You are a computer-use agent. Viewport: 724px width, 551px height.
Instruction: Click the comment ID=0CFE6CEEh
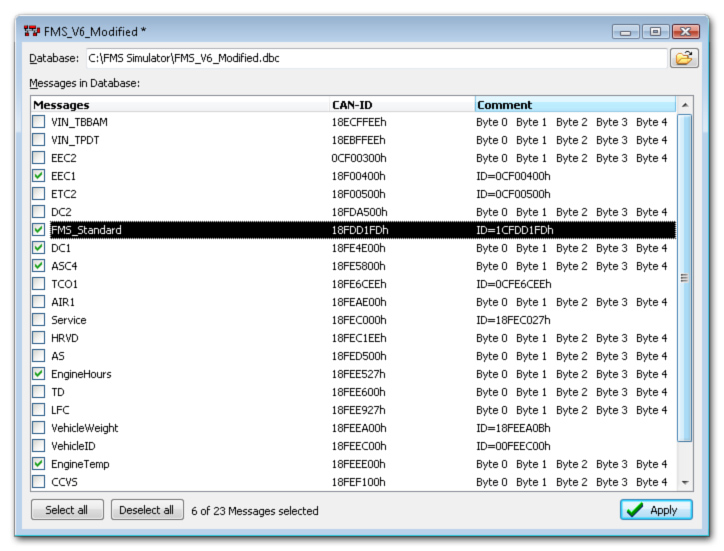click(x=514, y=284)
